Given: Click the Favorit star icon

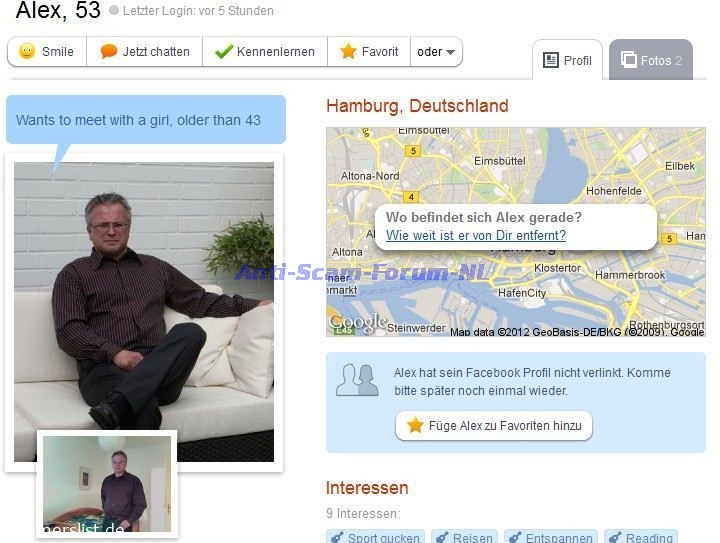Looking at the screenshot, I should [x=348, y=51].
